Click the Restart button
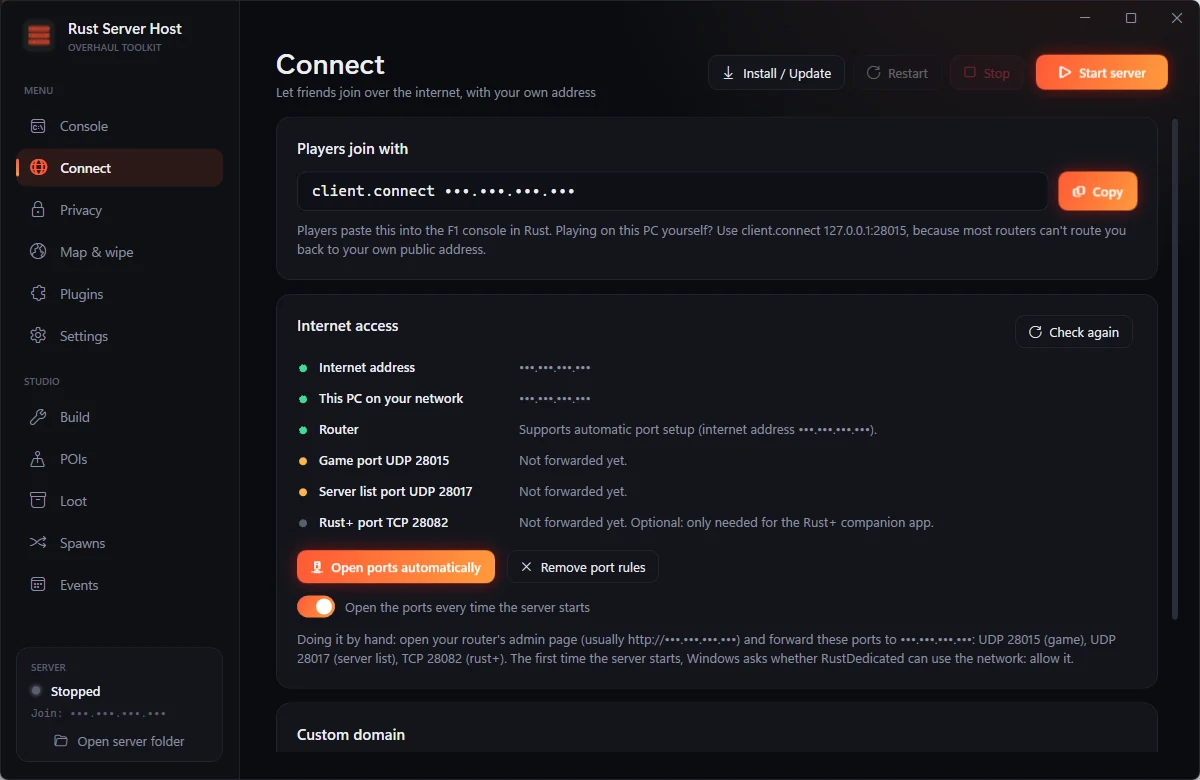The height and width of the screenshot is (780, 1200). click(897, 73)
